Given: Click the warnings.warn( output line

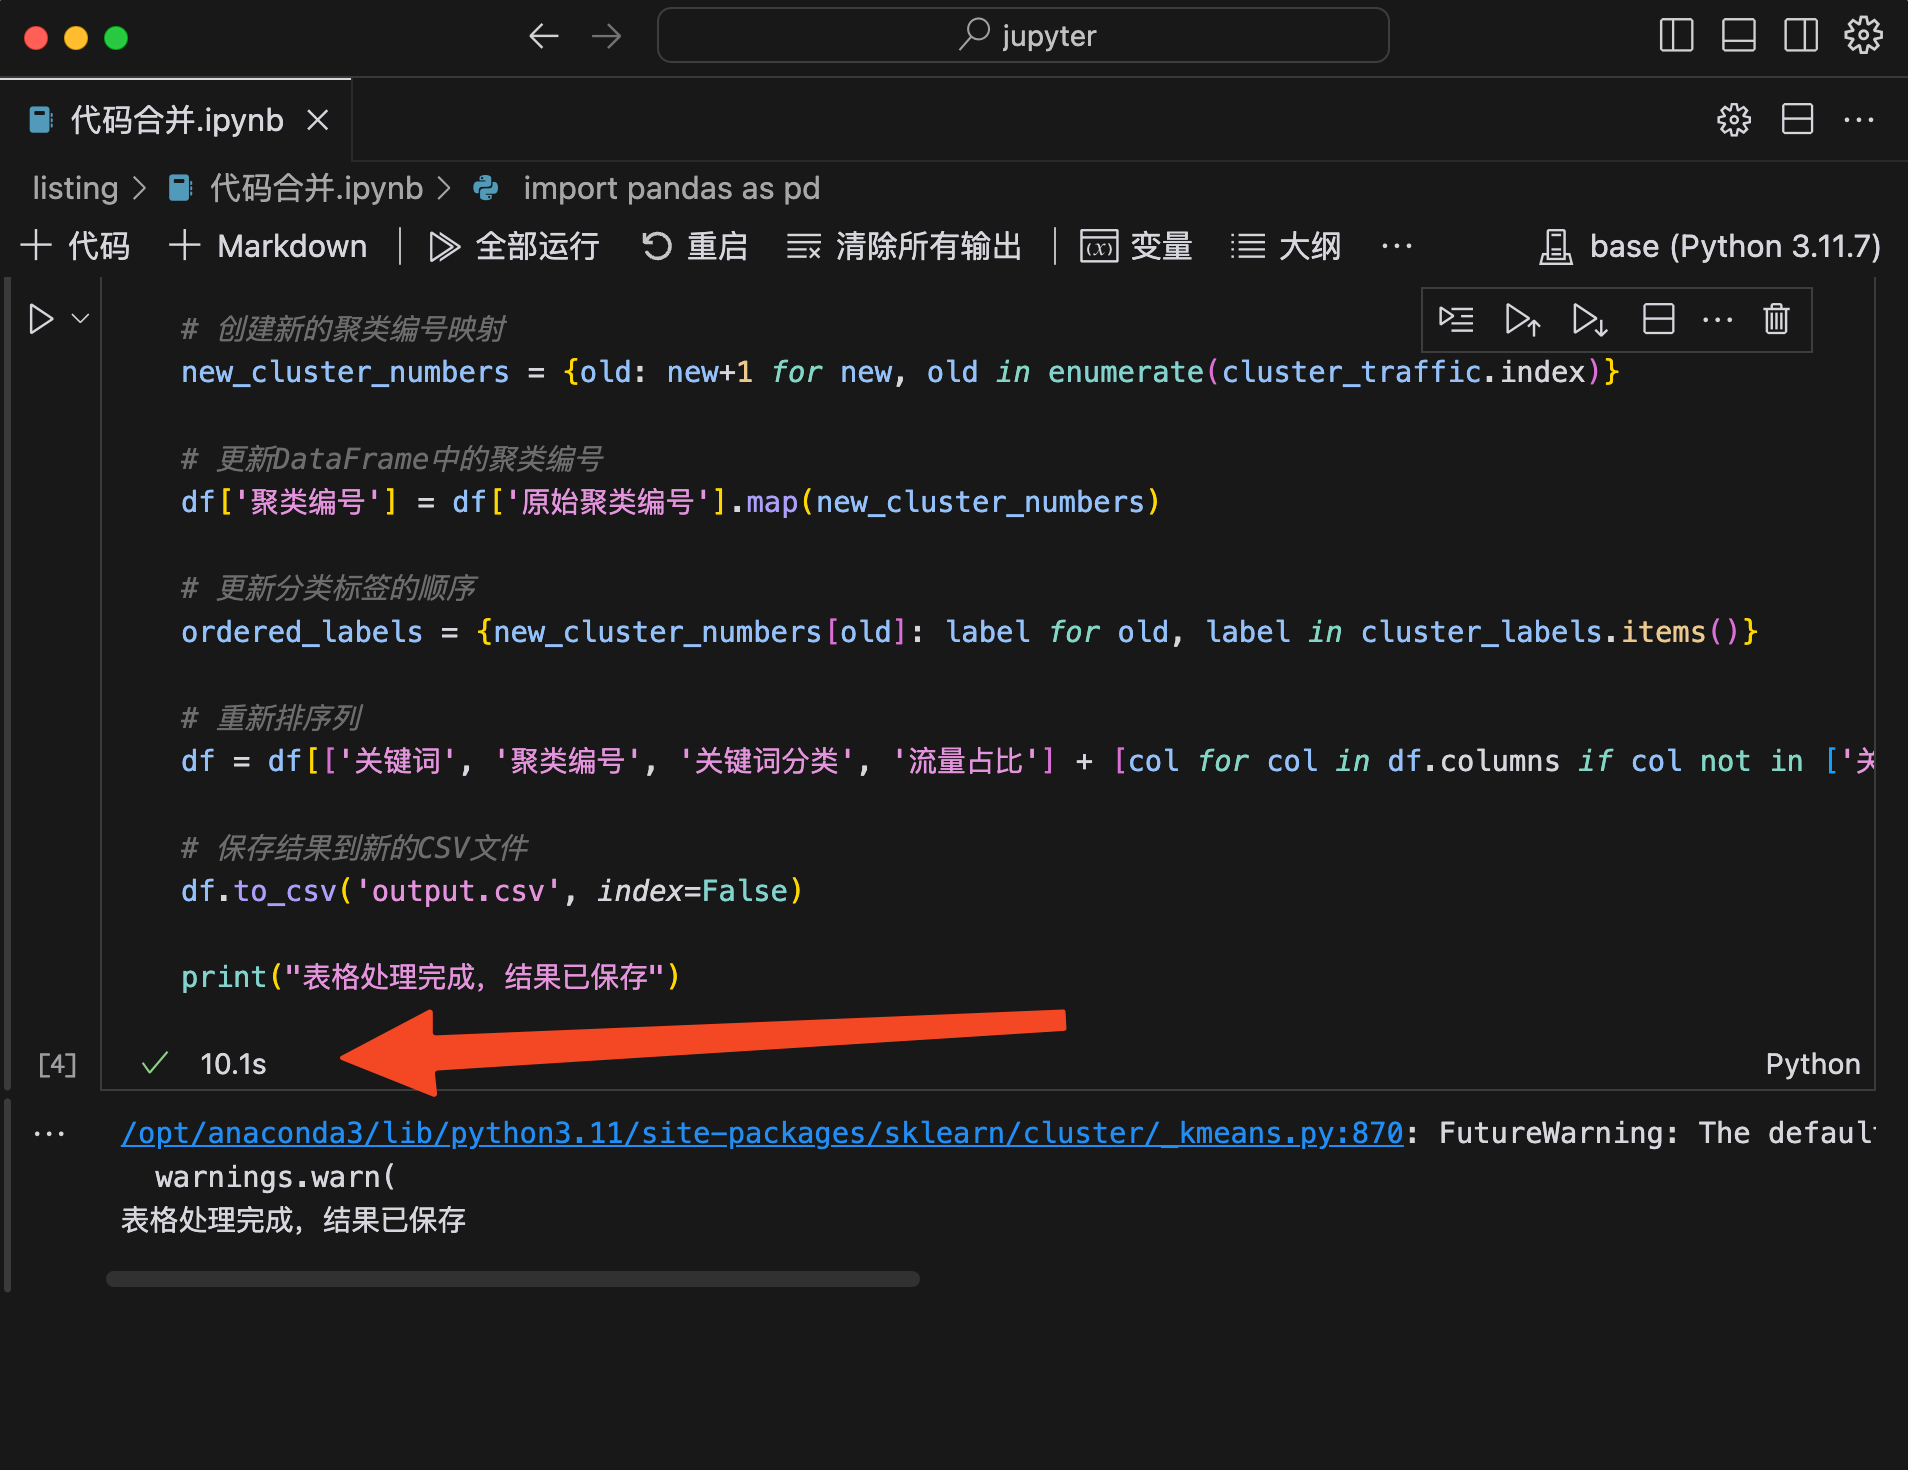Looking at the screenshot, I should (275, 1177).
